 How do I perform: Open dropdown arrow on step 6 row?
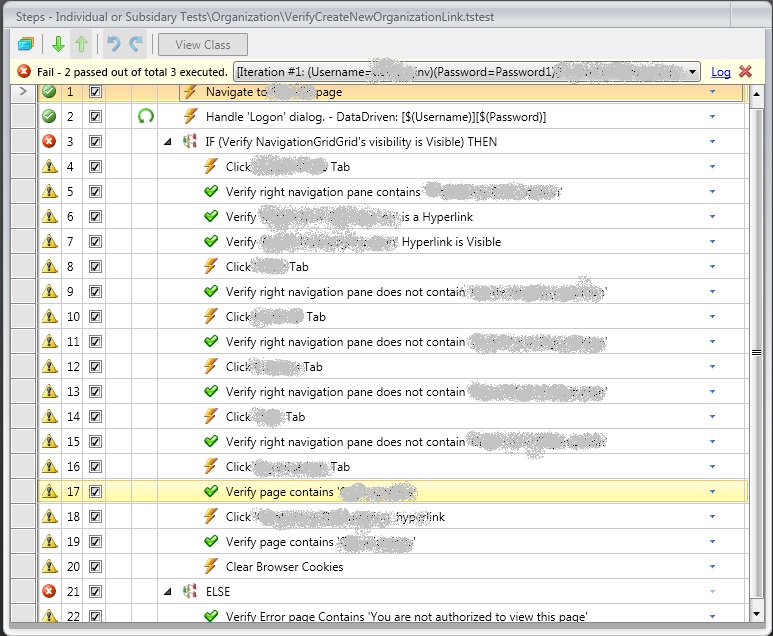(x=712, y=217)
